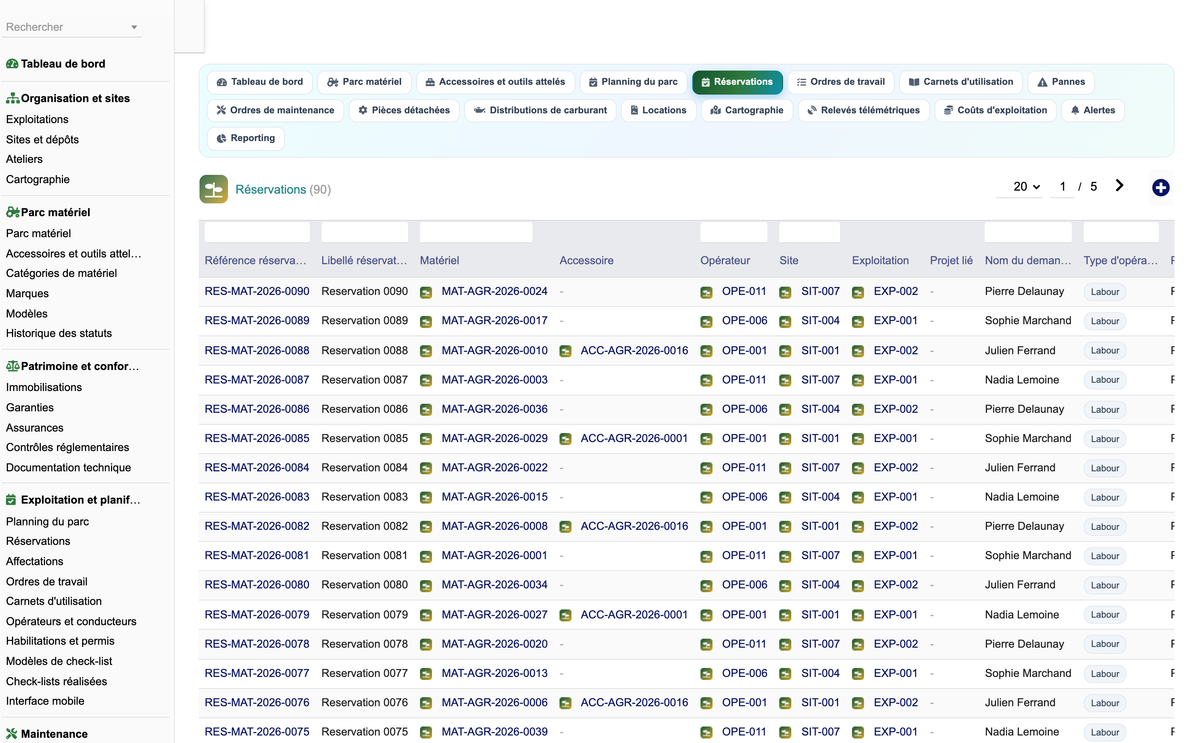This screenshot has height=743, width=1200.
Task: Open the Coûts d'exploitation tab
Action: click(x=995, y=110)
